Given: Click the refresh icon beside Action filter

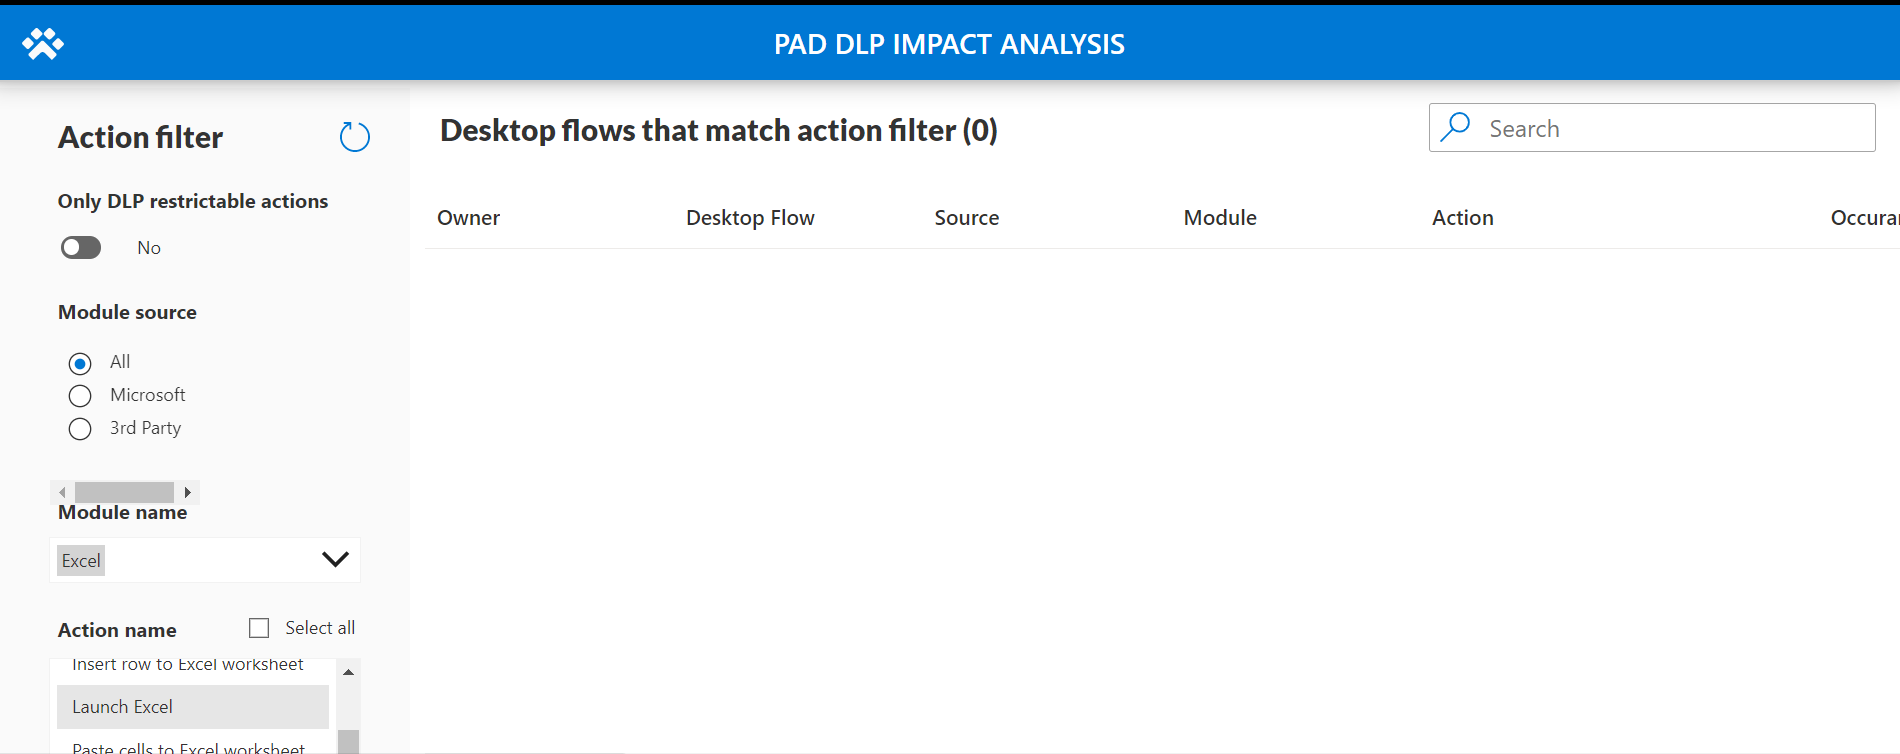Looking at the screenshot, I should pyautogui.click(x=354, y=137).
